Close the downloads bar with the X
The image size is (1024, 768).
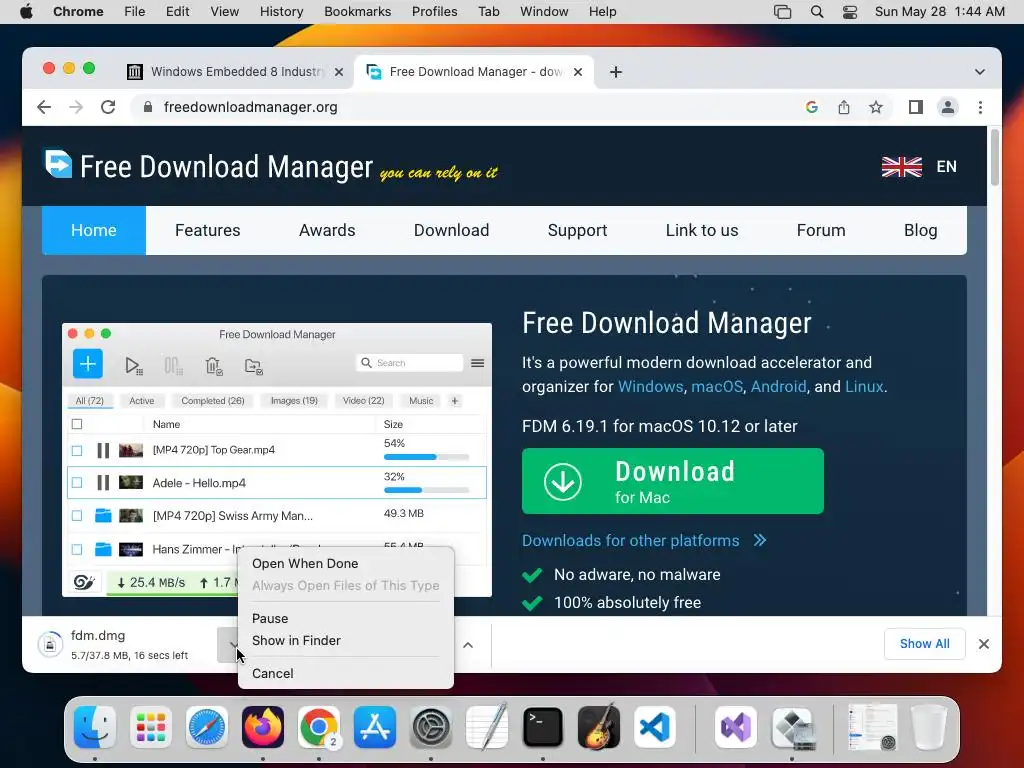click(984, 644)
